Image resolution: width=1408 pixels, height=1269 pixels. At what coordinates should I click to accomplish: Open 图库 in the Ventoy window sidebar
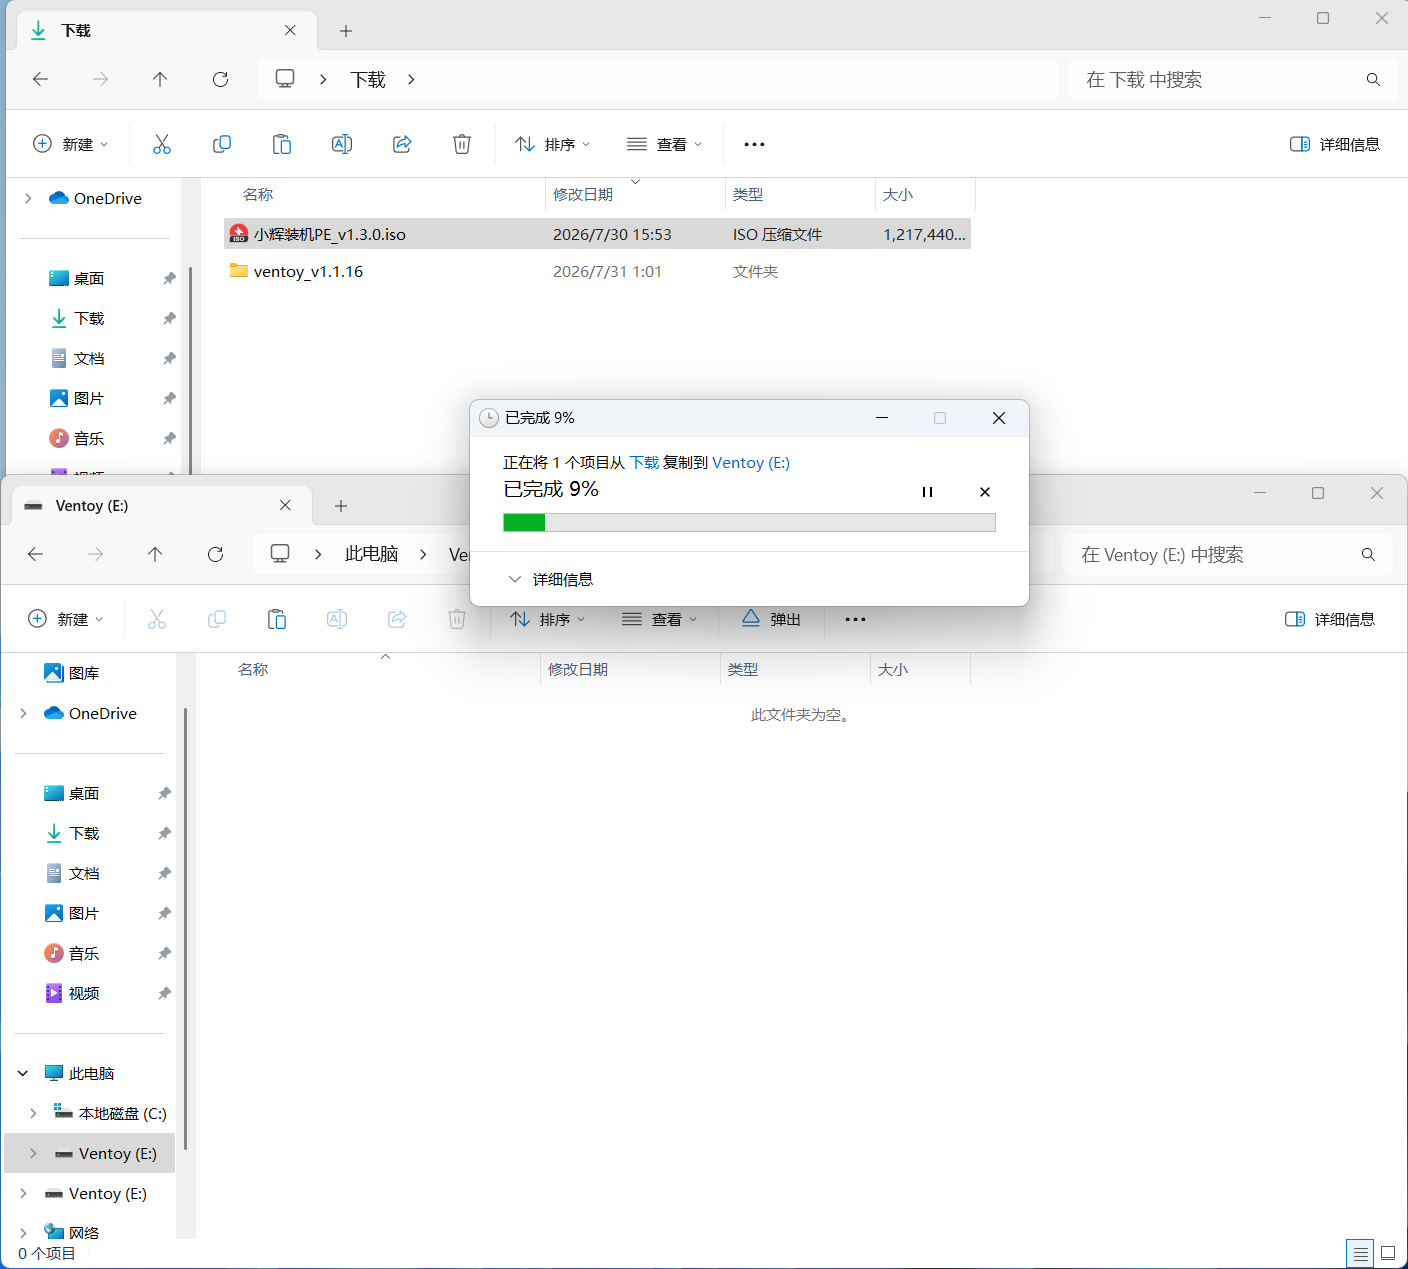click(x=84, y=673)
